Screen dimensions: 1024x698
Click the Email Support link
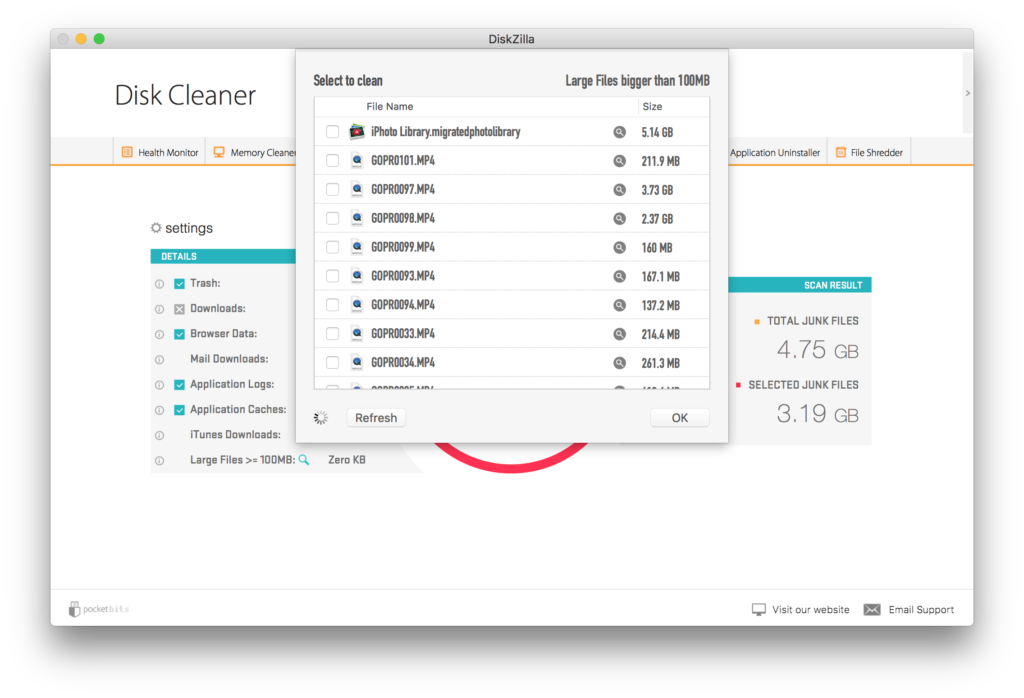click(x=909, y=609)
